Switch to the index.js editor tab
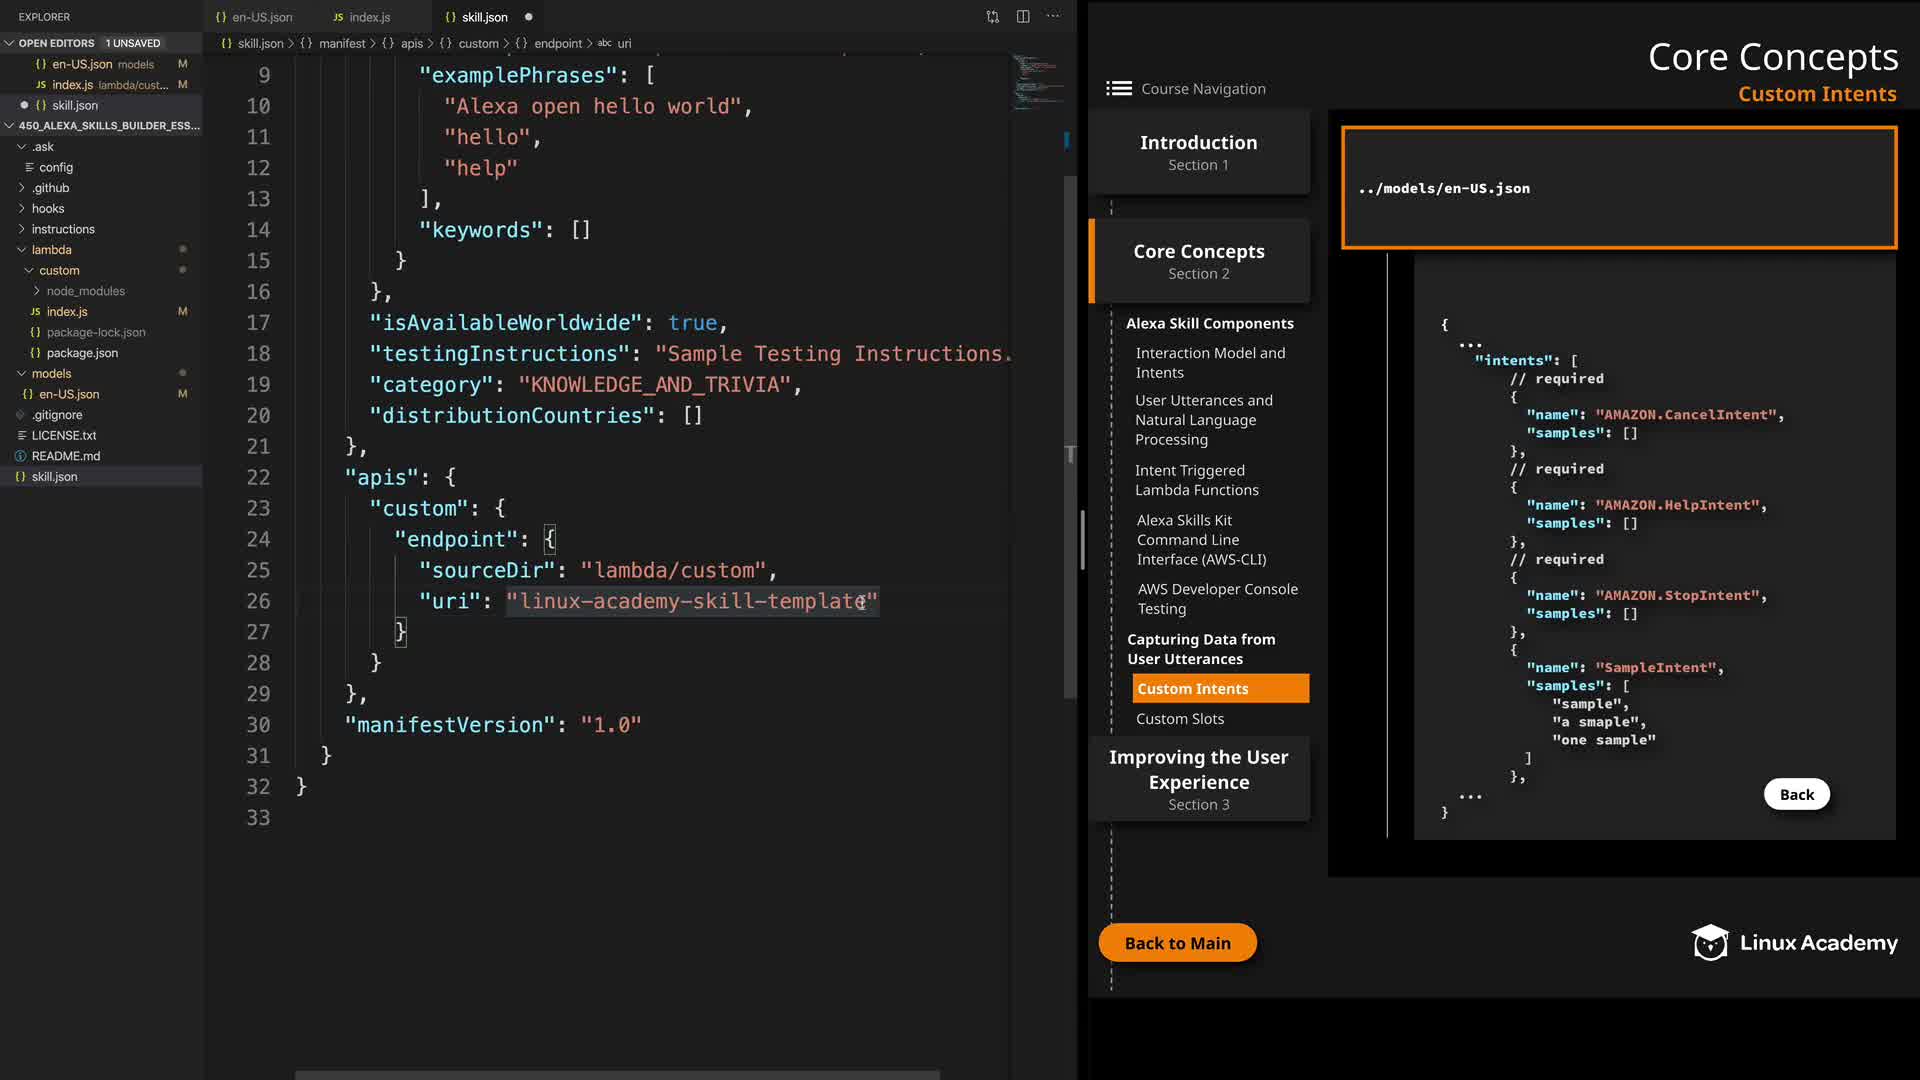Screen dimensions: 1920x1080 (x=369, y=17)
